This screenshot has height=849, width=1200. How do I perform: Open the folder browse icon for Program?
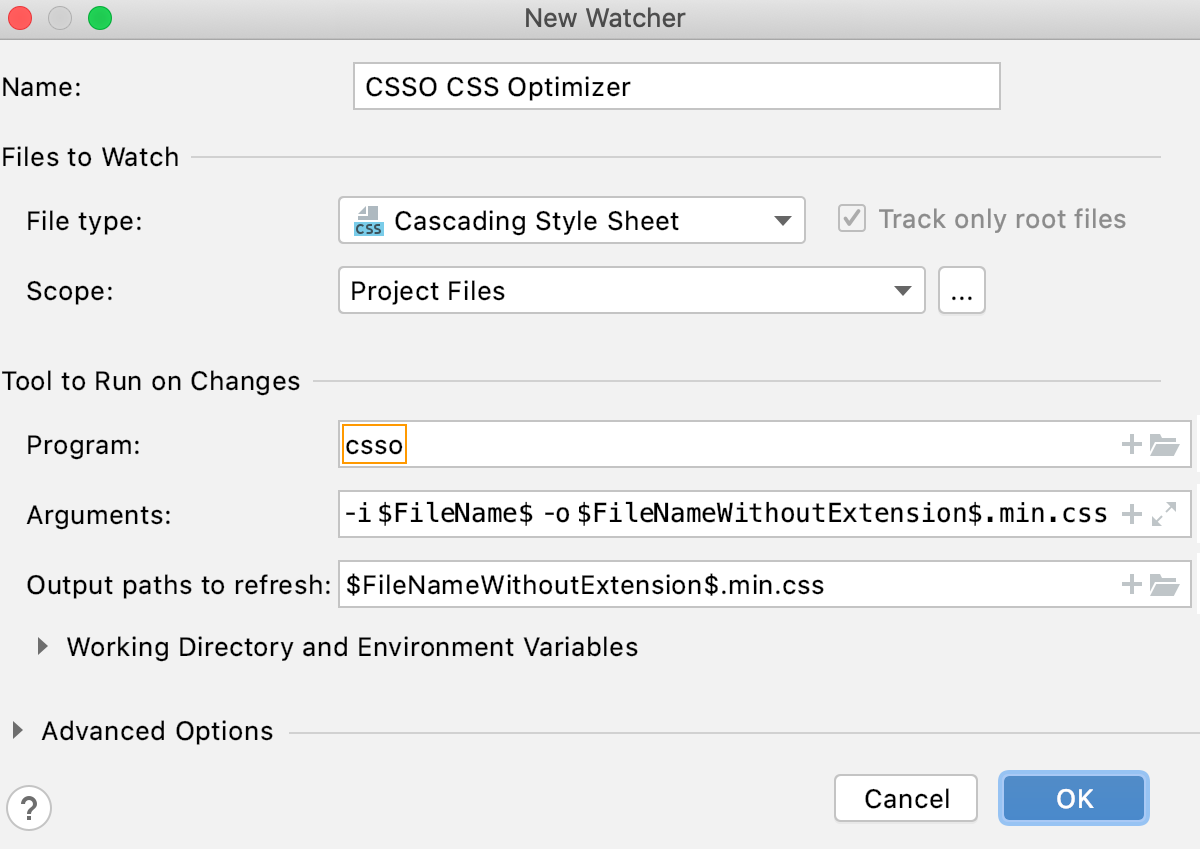point(1166,444)
